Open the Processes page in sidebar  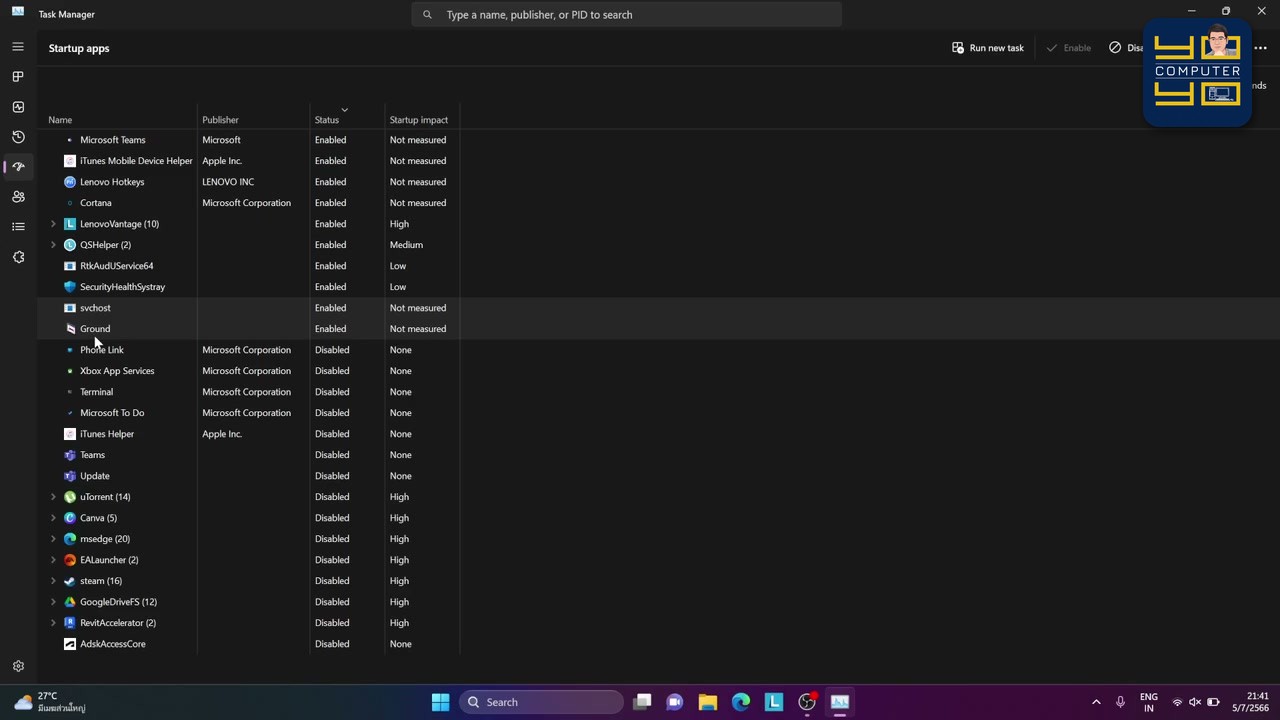point(18,77)
